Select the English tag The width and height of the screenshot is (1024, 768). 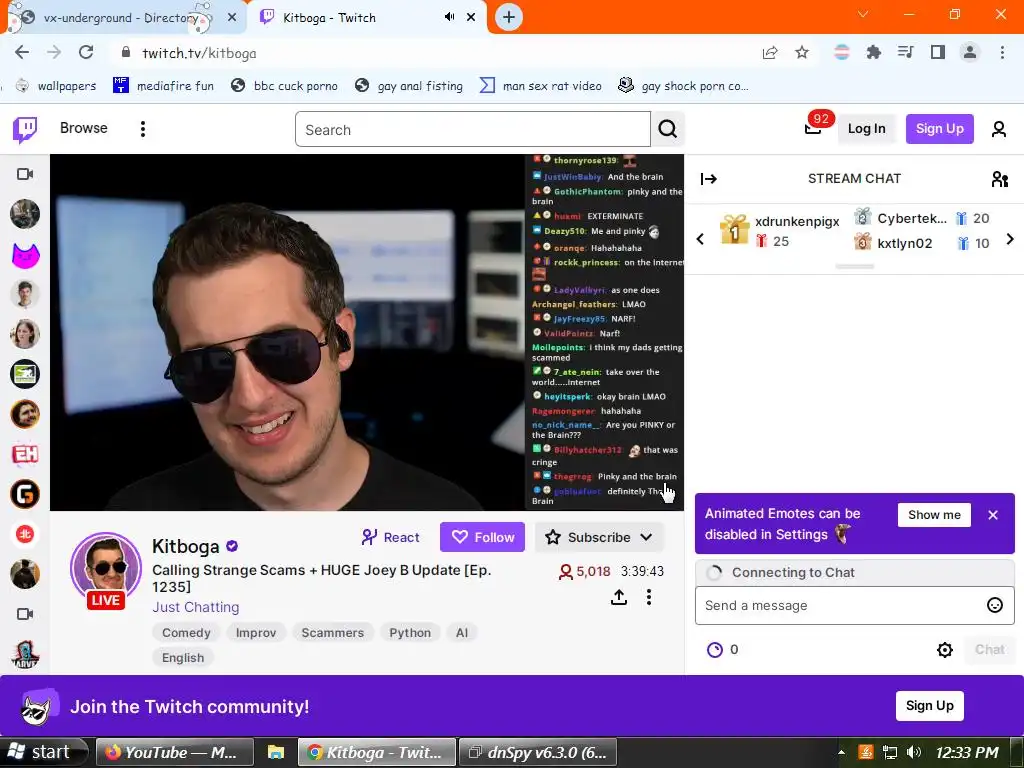pos(183,658)
